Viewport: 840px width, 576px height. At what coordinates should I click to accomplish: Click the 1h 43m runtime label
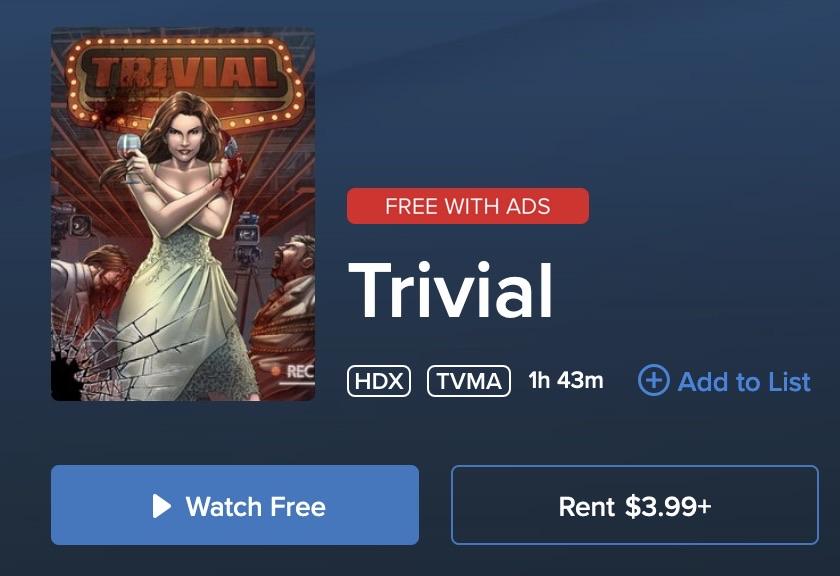[566, 380]
